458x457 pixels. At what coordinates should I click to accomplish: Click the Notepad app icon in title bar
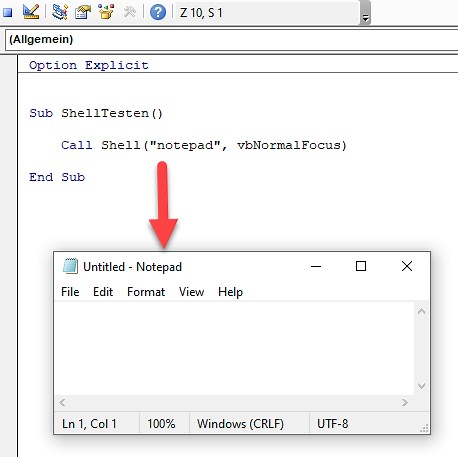70,266
